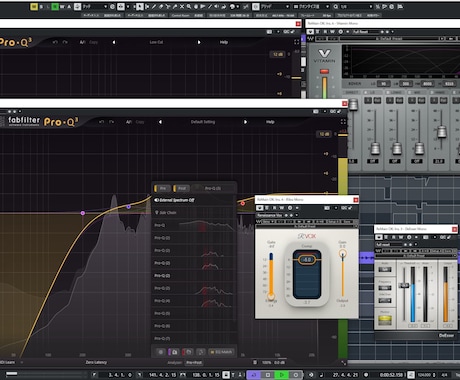Open the Low Cut preset menu in back Pro-Q 3
The height and width of the screenshot is (380, 460).
pyautogui.click(x=156, y=42)
